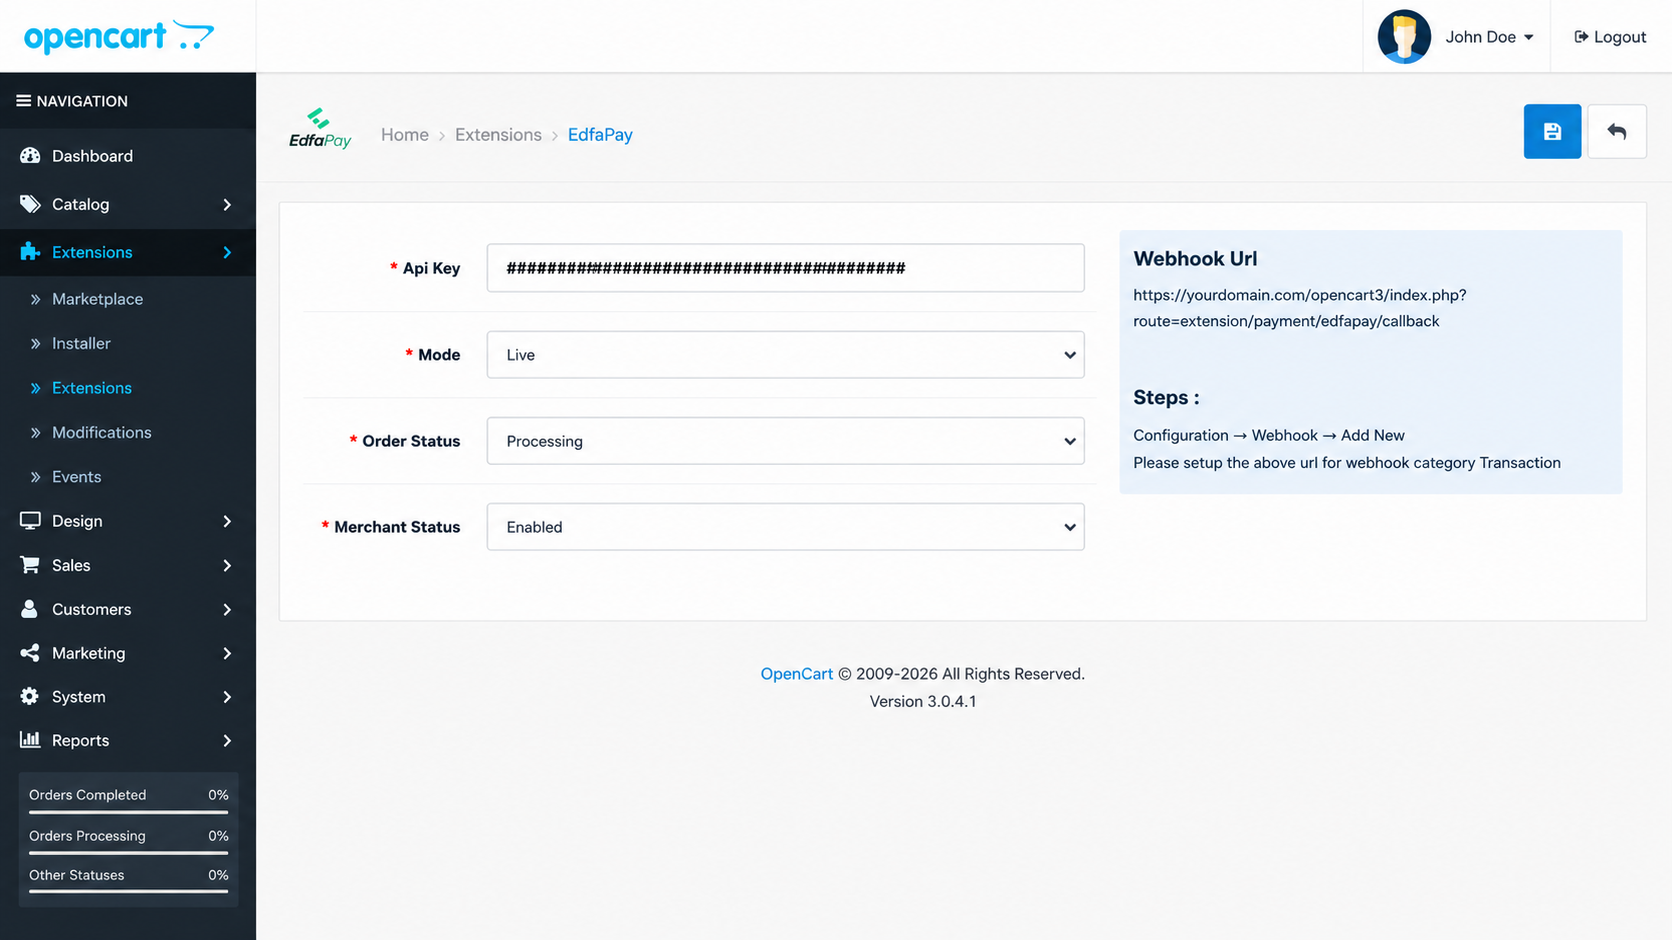Collapse the Extensions menu chevron
Viewport: 1672px width, 940px height.
(x=227, y=252)
